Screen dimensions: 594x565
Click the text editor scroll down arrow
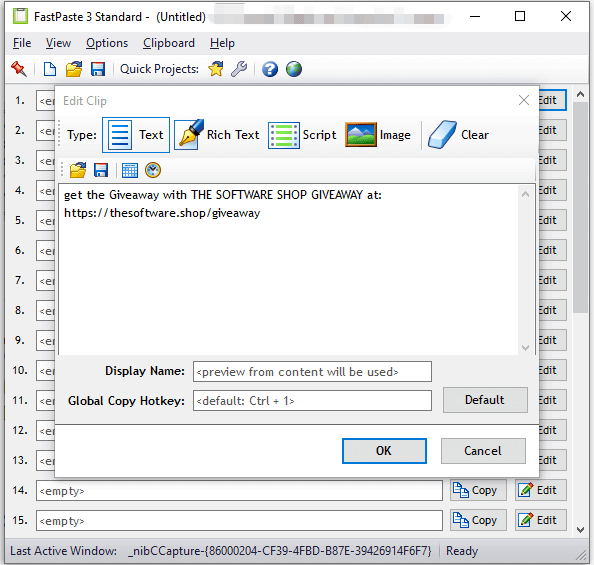[x=525, y=347]
